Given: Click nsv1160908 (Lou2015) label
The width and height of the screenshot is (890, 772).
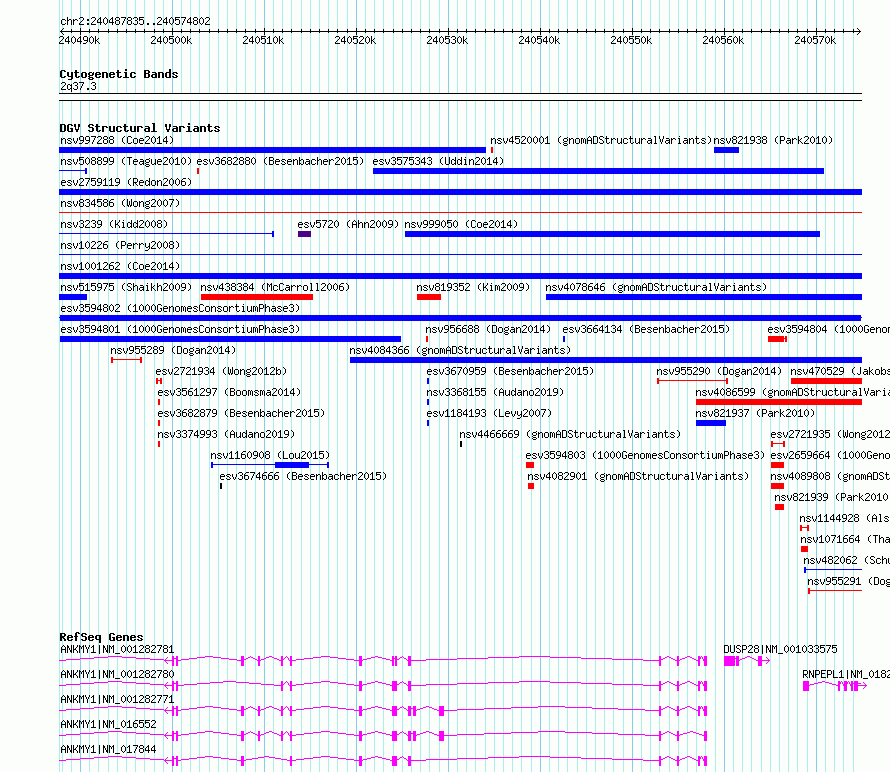Looking at the screenshot, I should pos(270,455).
